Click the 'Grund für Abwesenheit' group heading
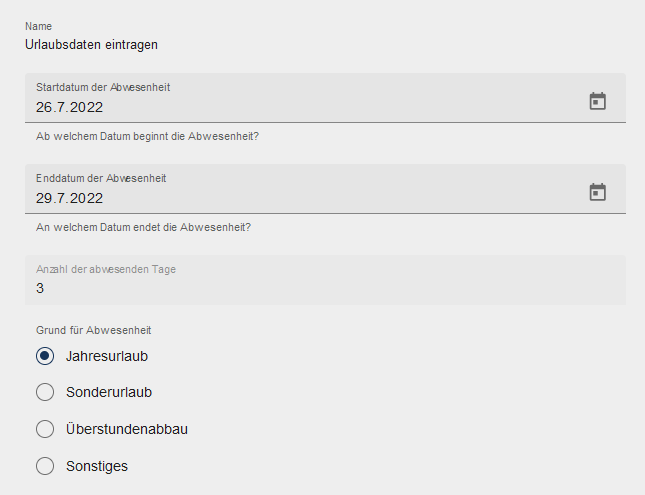The image size is (645, 495). [x=93, y=330]
